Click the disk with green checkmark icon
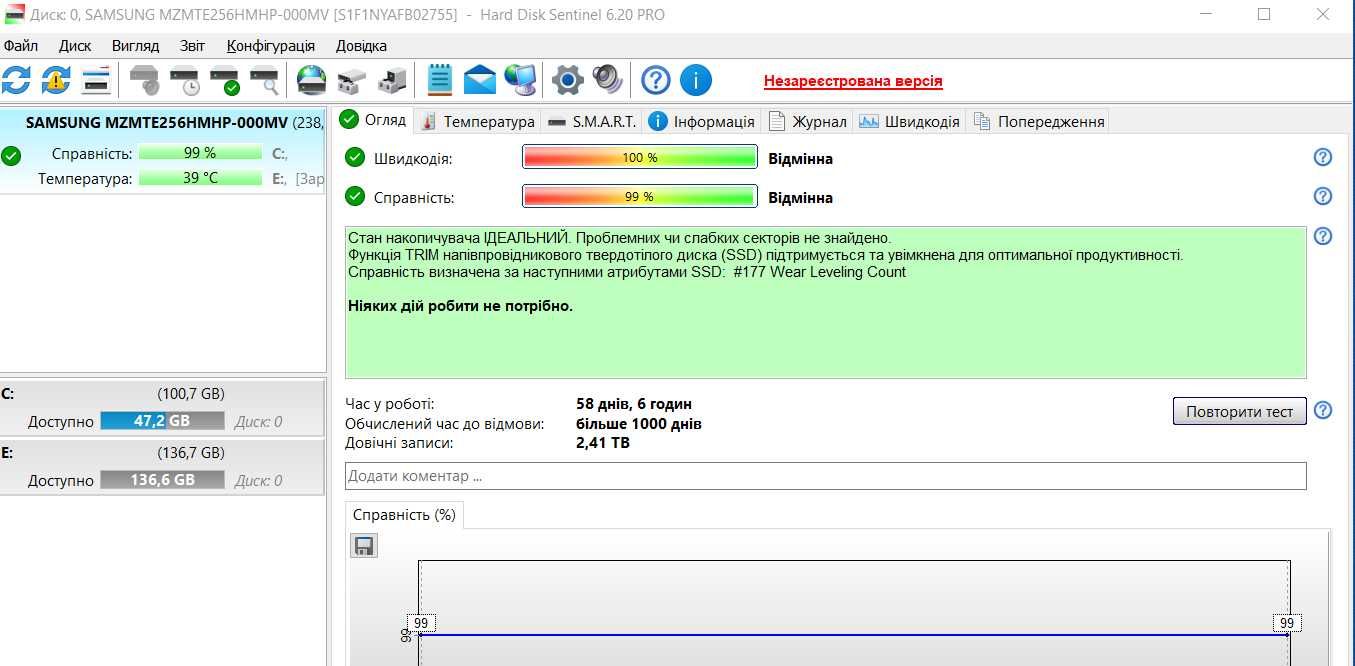 [225, 80]
